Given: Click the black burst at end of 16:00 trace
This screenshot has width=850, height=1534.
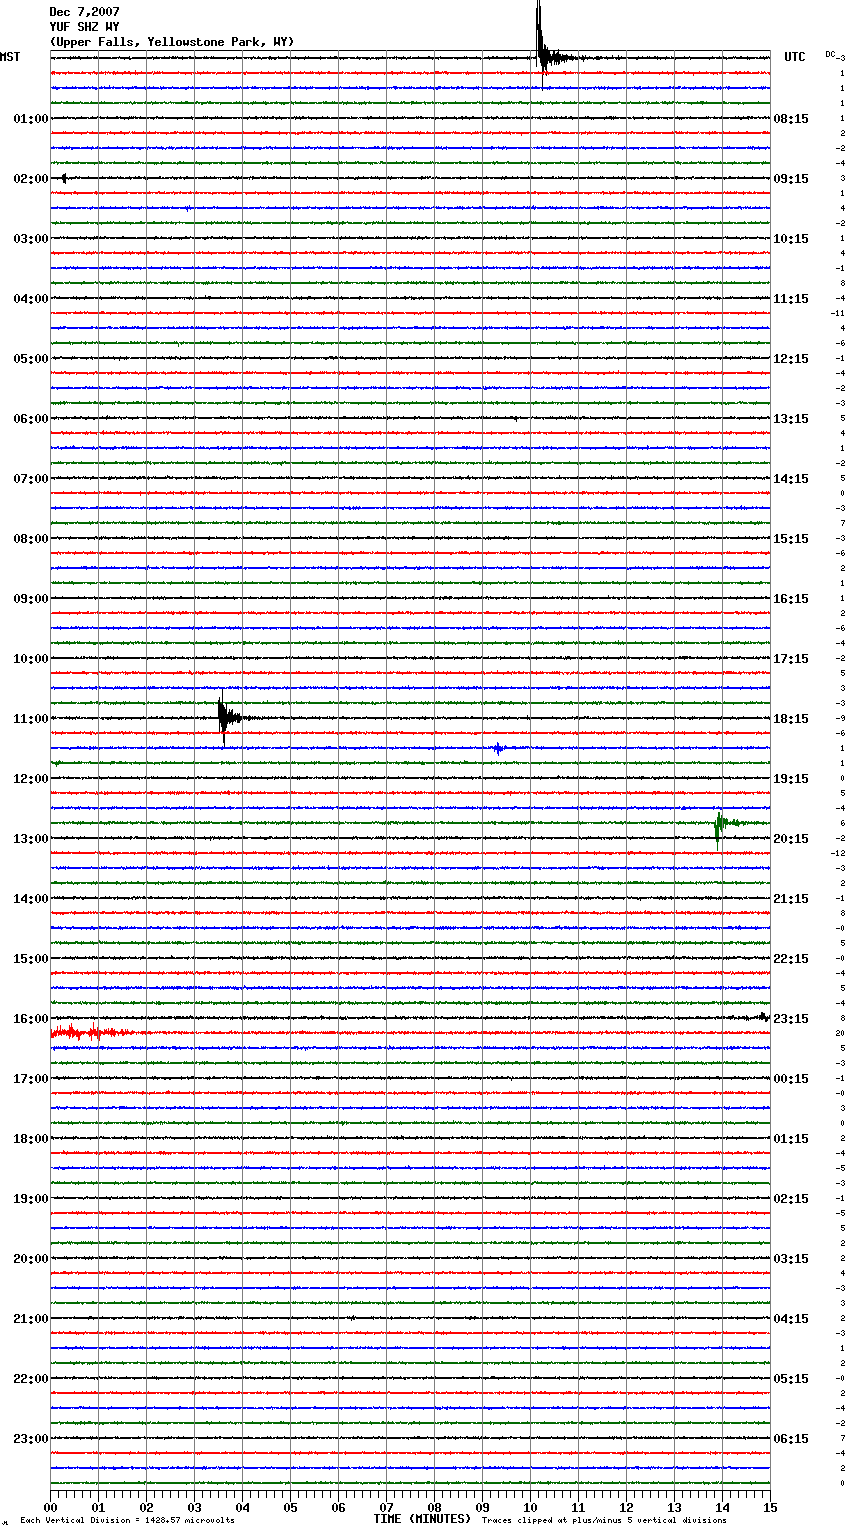Looking at the screenshot, I should [762, 1017].
